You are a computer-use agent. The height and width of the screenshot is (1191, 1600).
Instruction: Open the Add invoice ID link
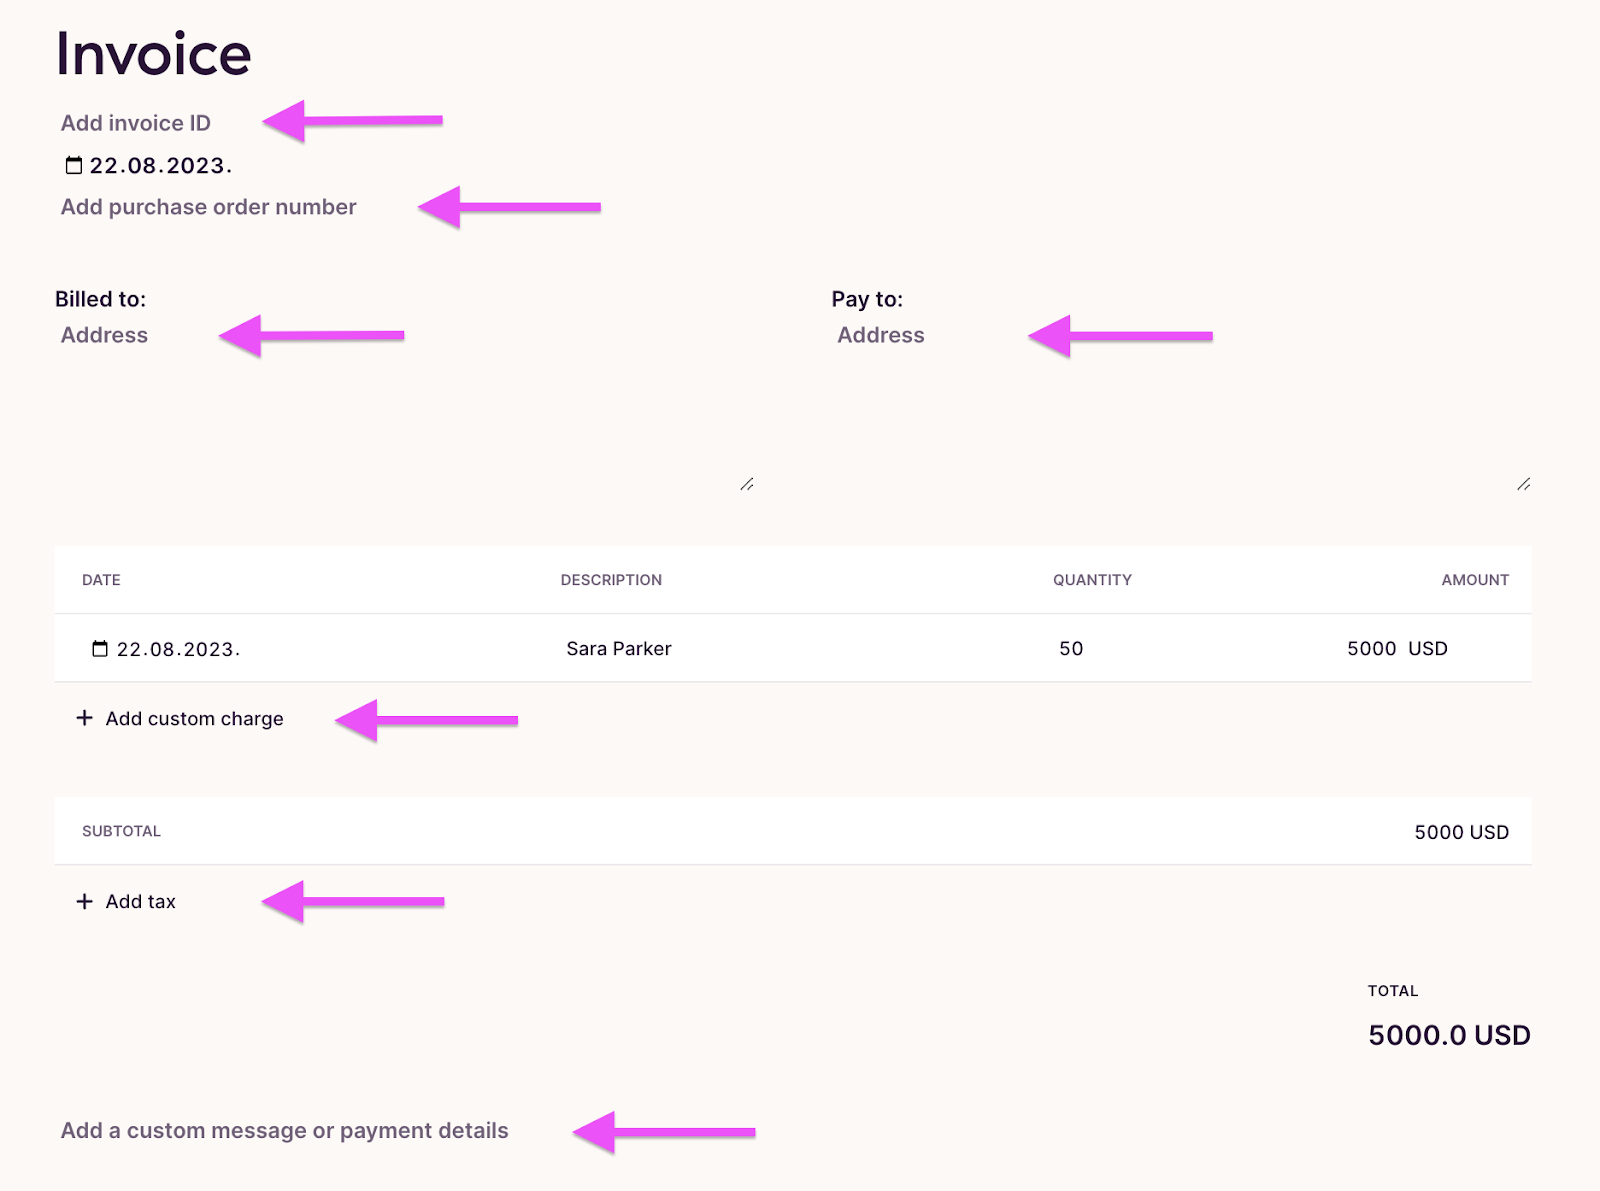pos(136,123)
